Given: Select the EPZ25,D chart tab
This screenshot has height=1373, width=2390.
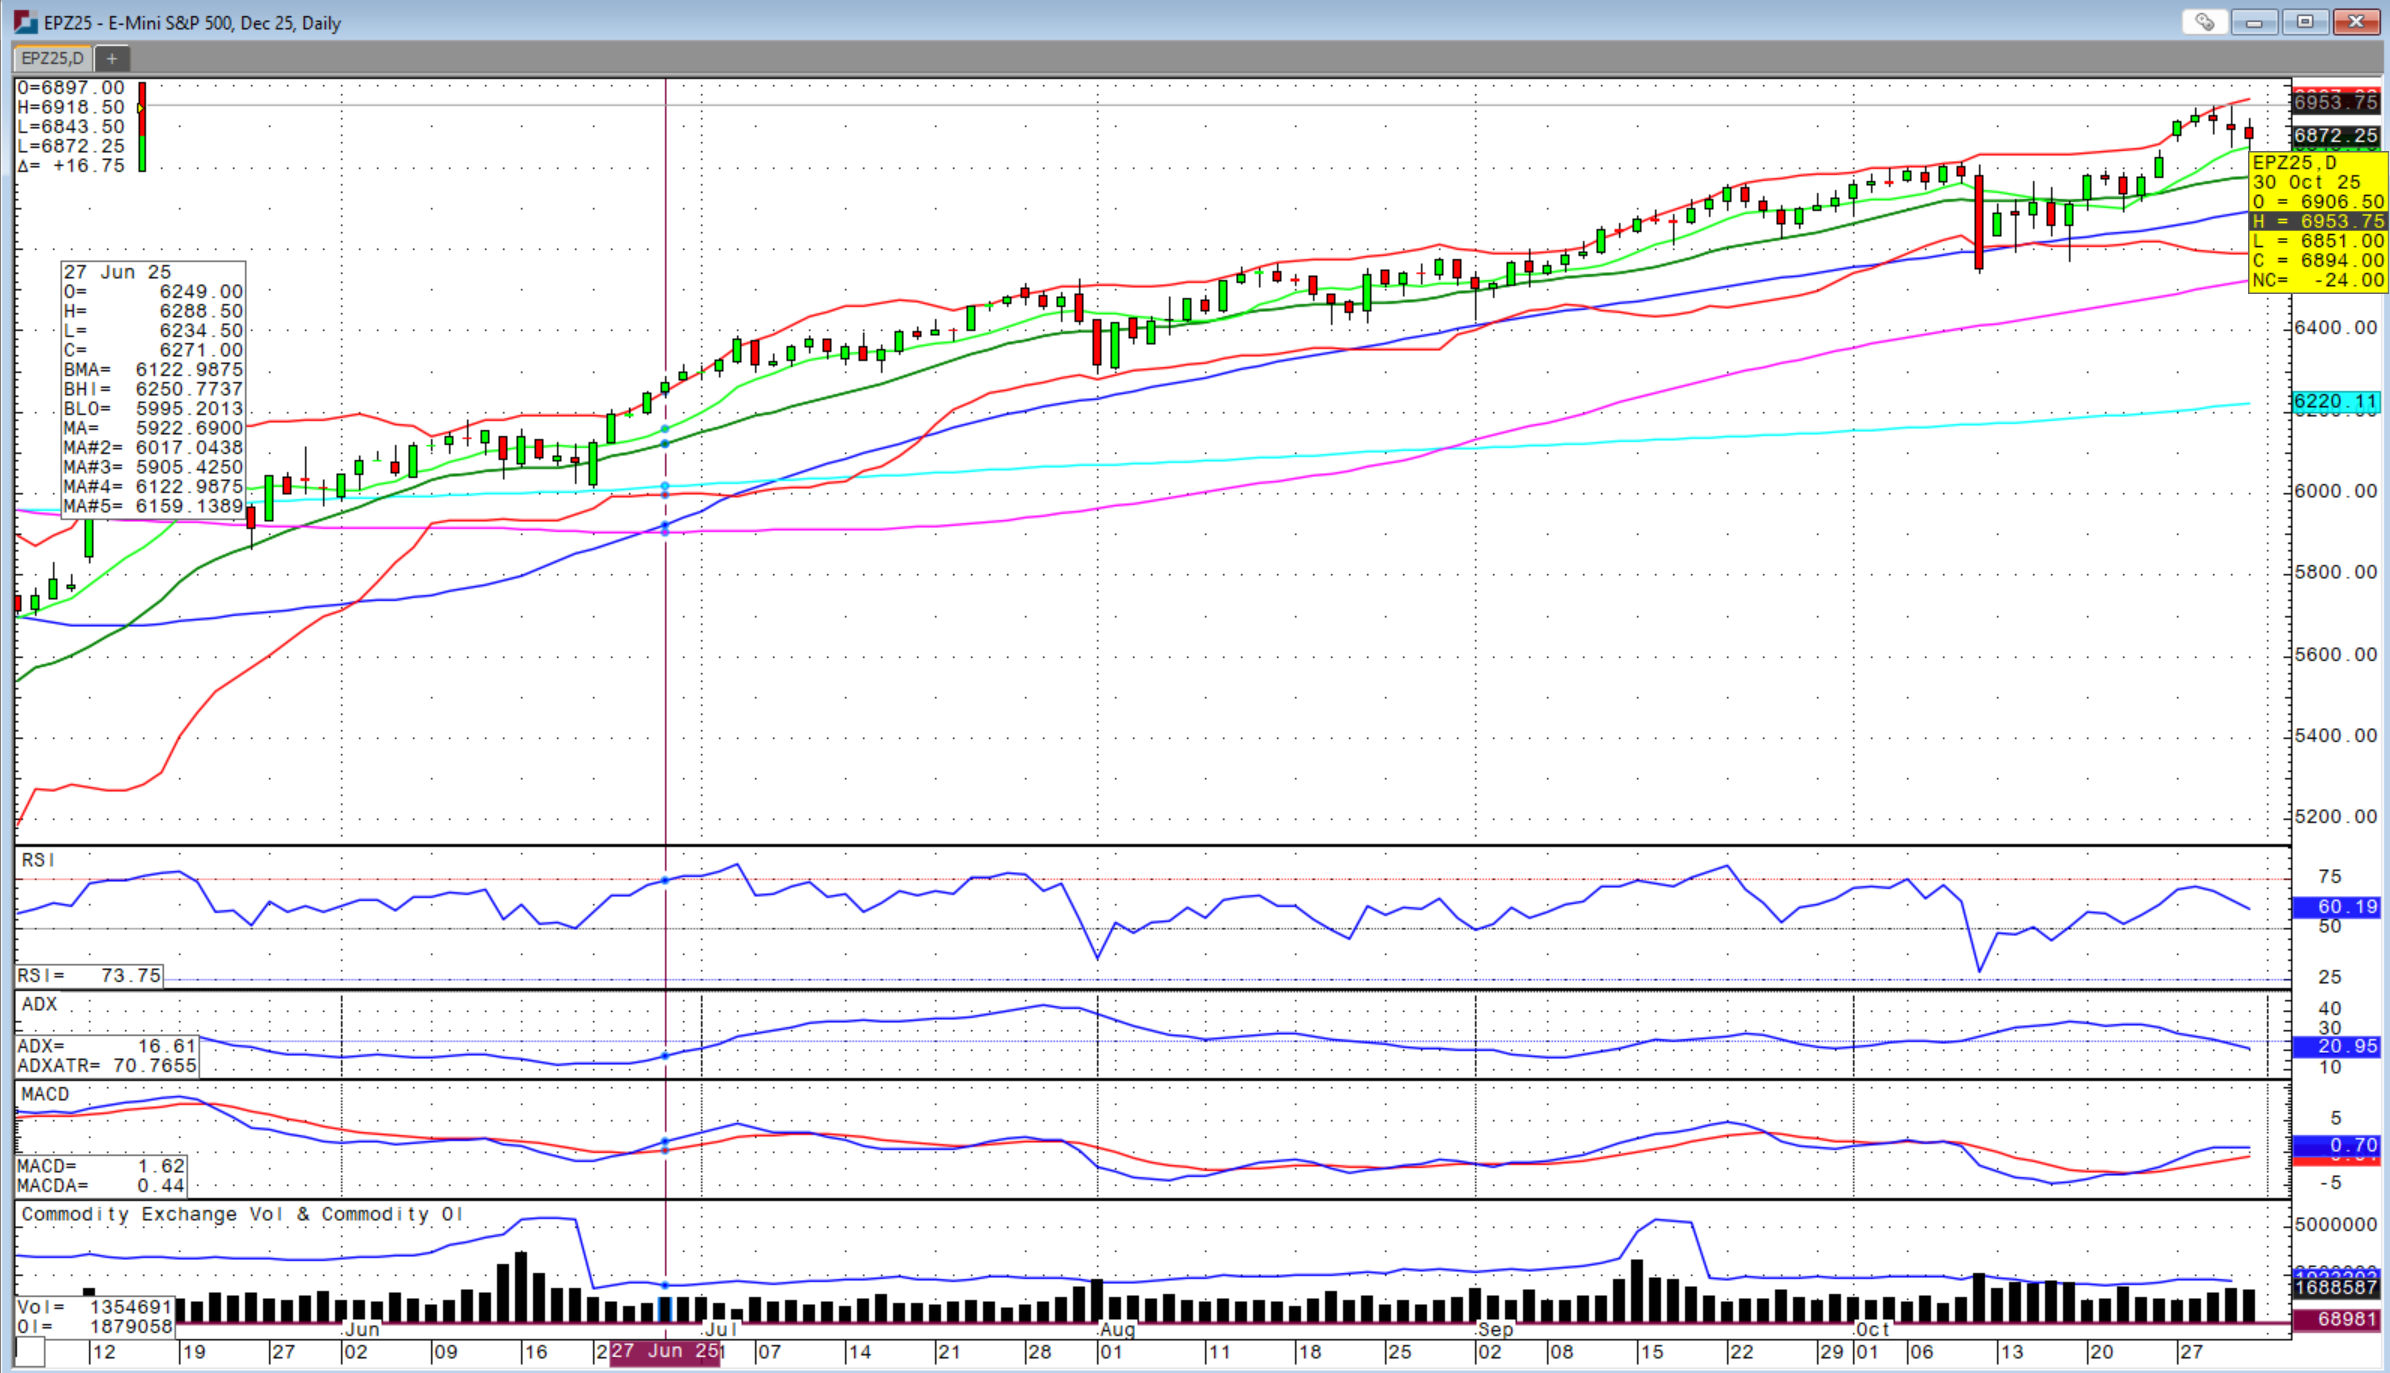Looking at the screenshot, I should (x=52, y=58).
